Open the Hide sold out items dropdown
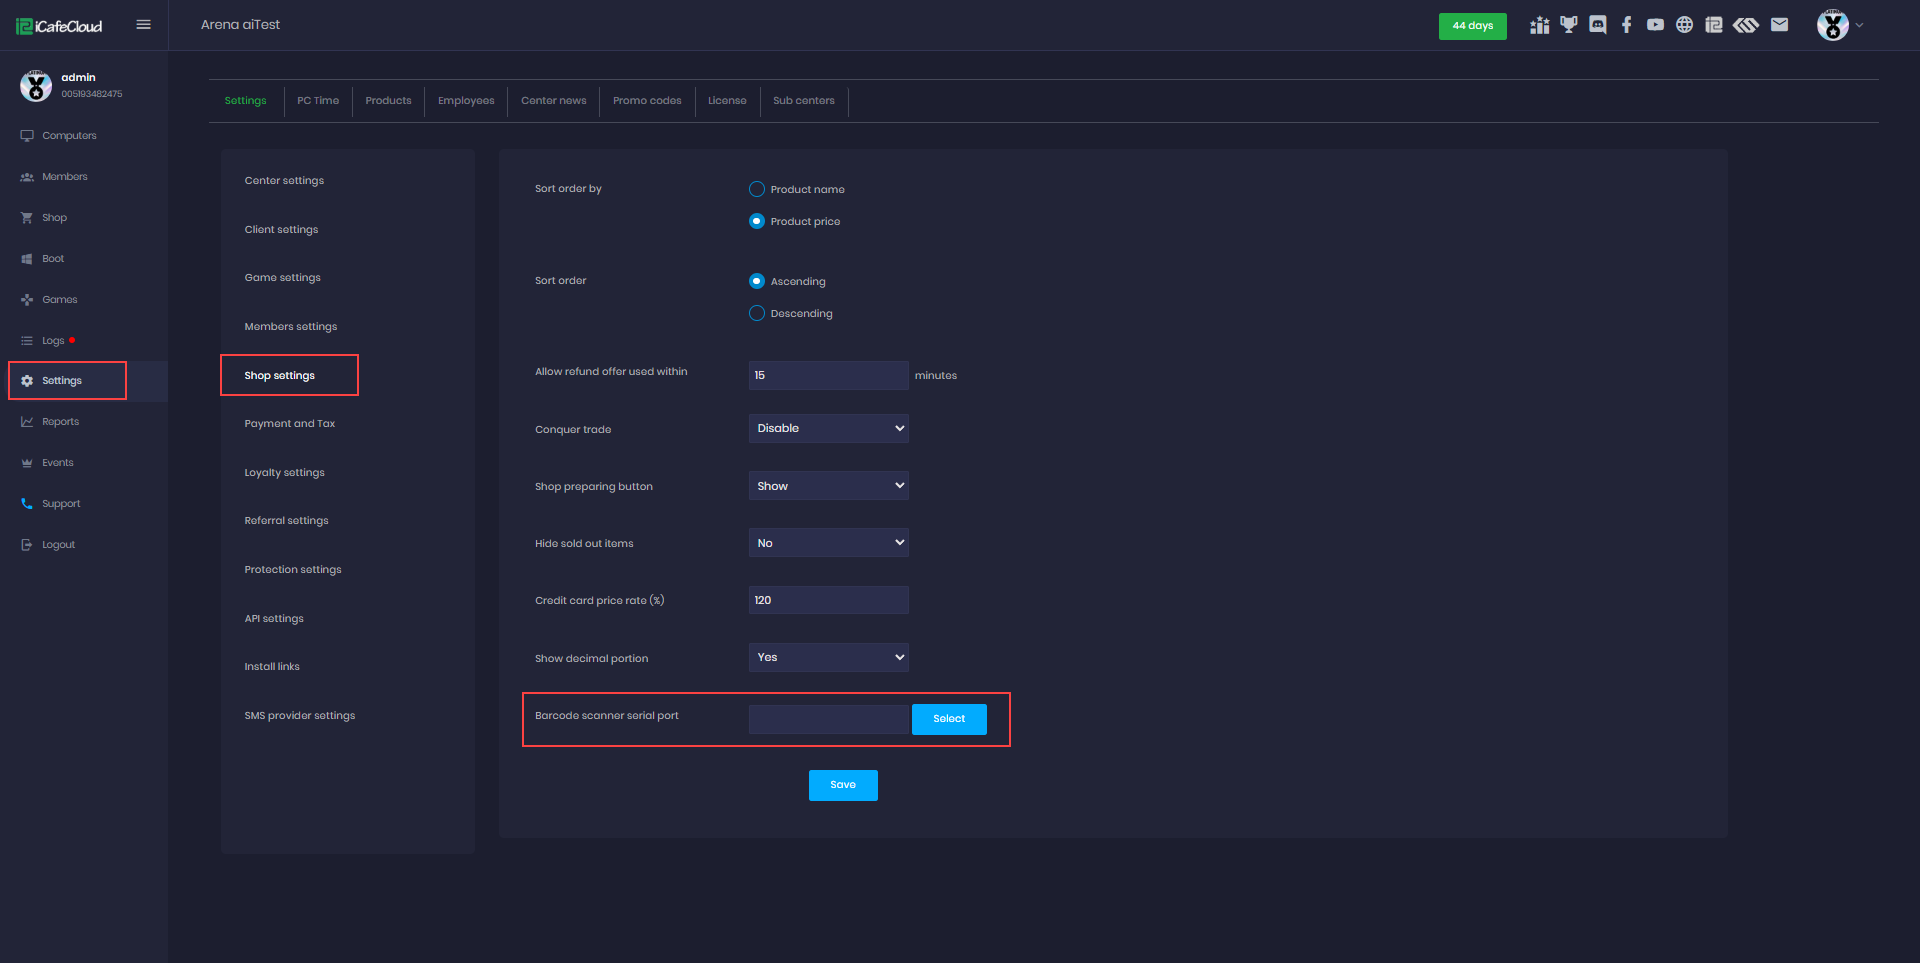Image resolution: width=1920 pixels, height=963 pixels. [x=828, y=542]
